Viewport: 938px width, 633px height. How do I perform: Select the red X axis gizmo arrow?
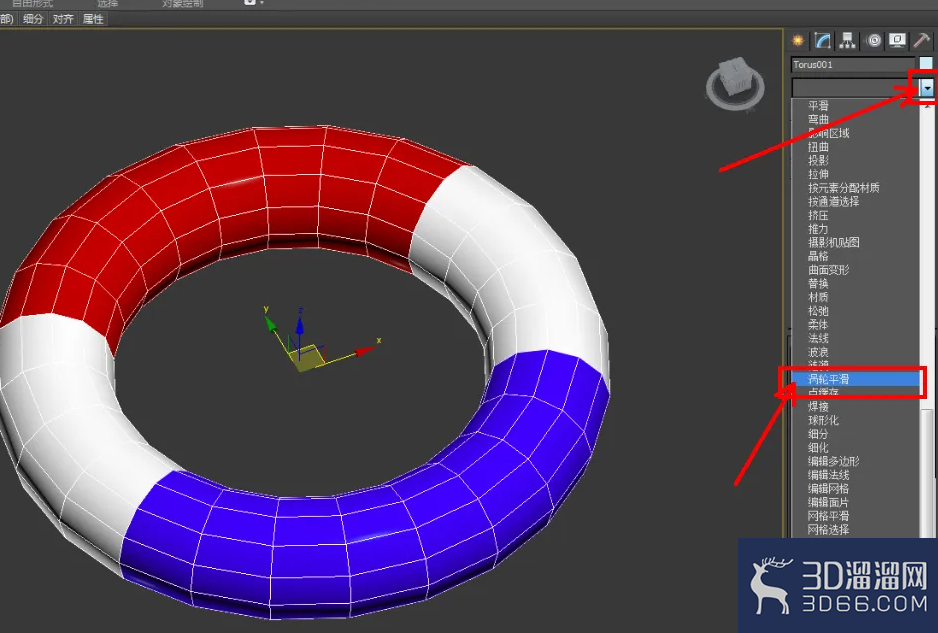point(365,351)
